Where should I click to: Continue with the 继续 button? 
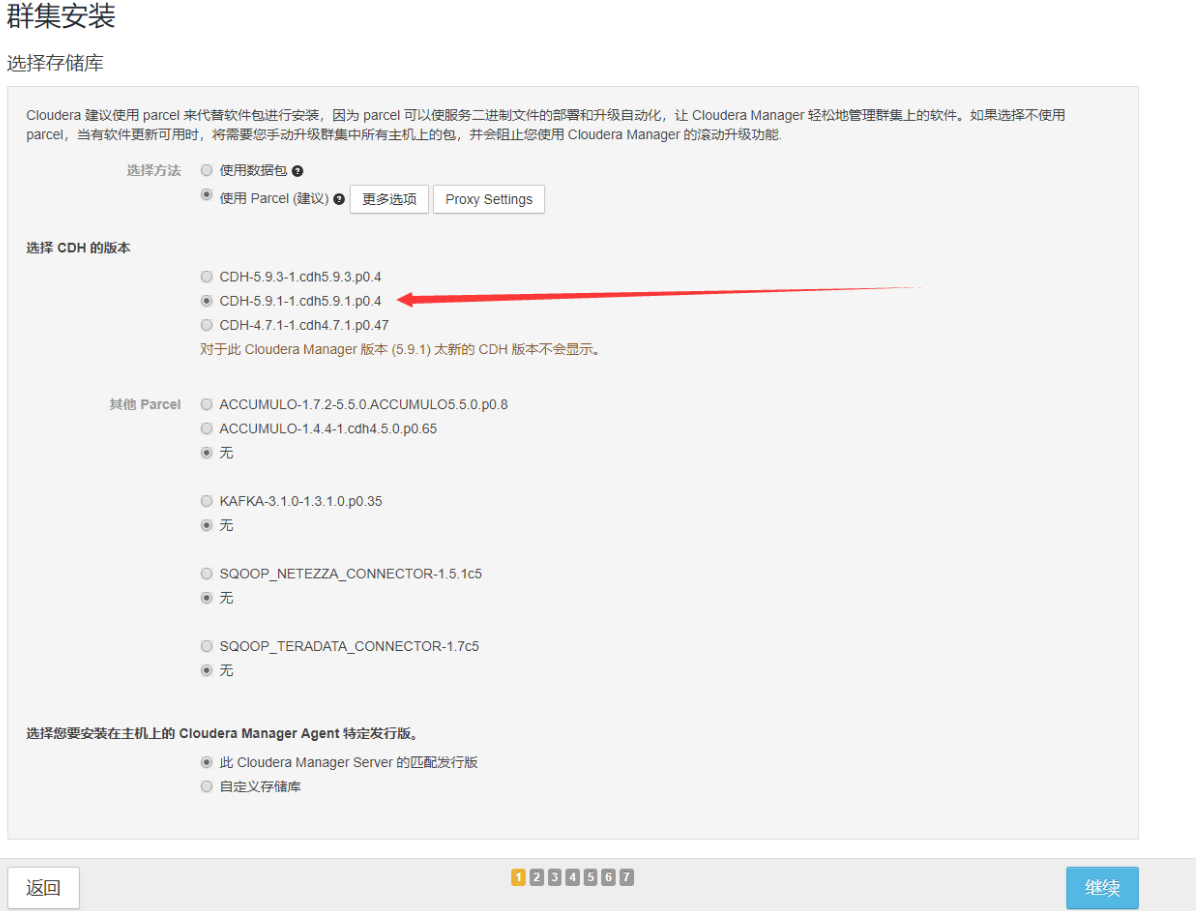(x=1102, y=887)
